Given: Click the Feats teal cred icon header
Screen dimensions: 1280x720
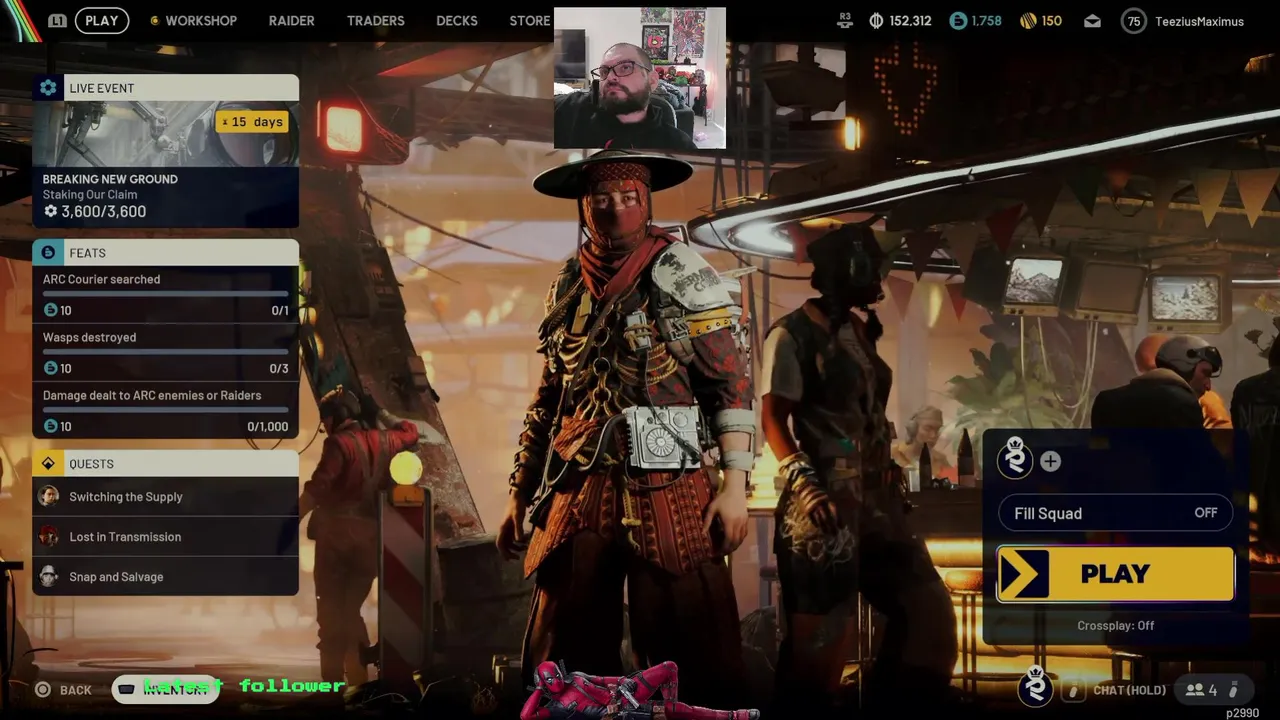Looking at the screenshot, I should pos(48,253).
